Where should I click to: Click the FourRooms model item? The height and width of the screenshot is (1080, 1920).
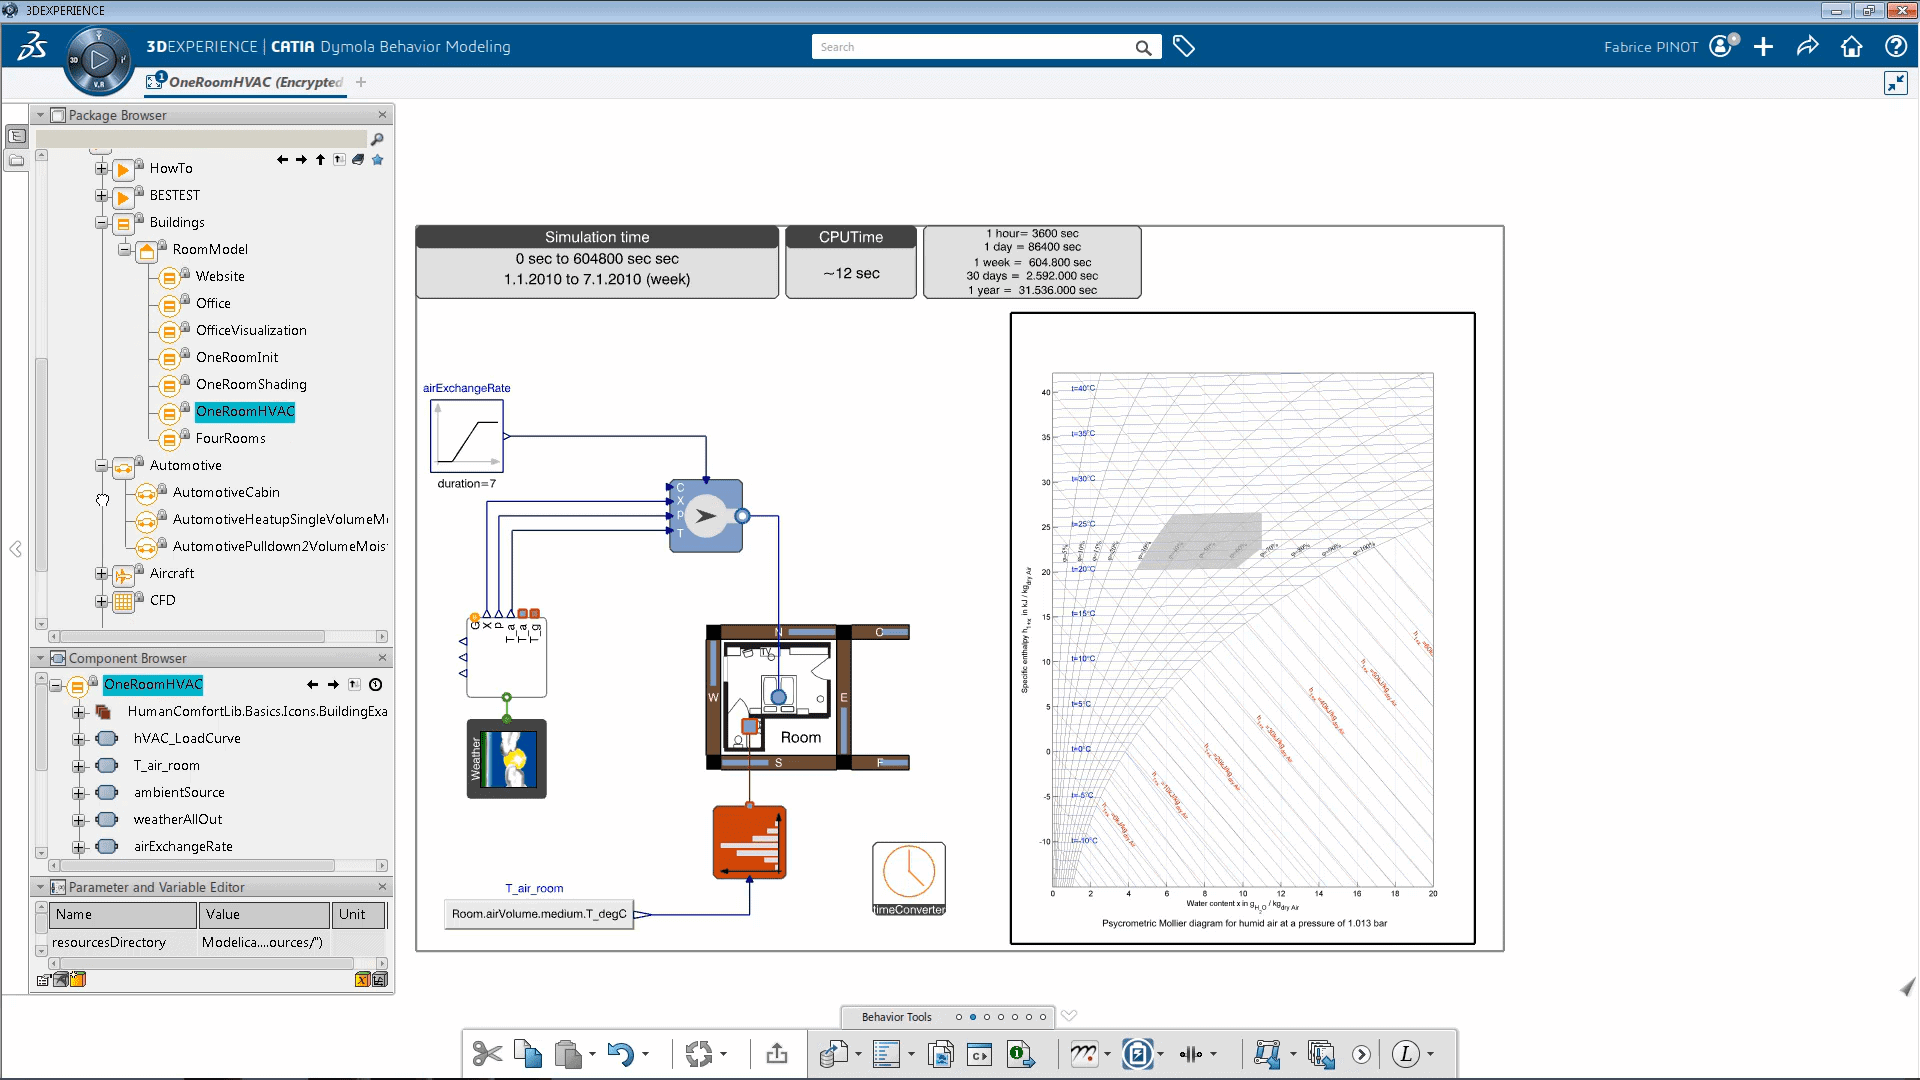pos(231,438)
